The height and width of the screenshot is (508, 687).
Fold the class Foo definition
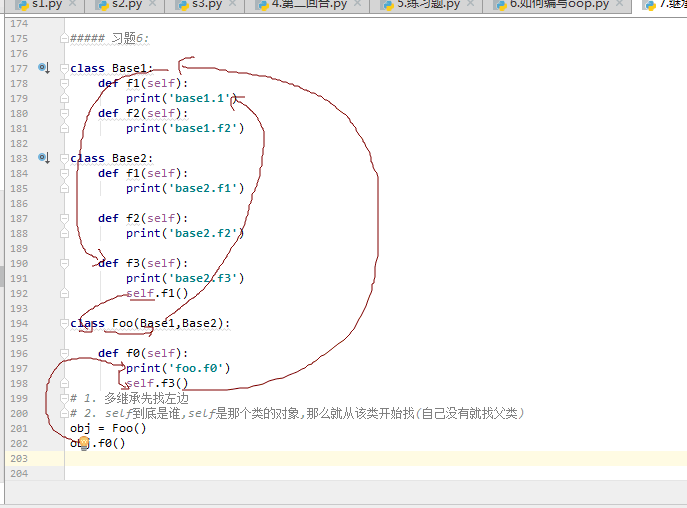66,323
